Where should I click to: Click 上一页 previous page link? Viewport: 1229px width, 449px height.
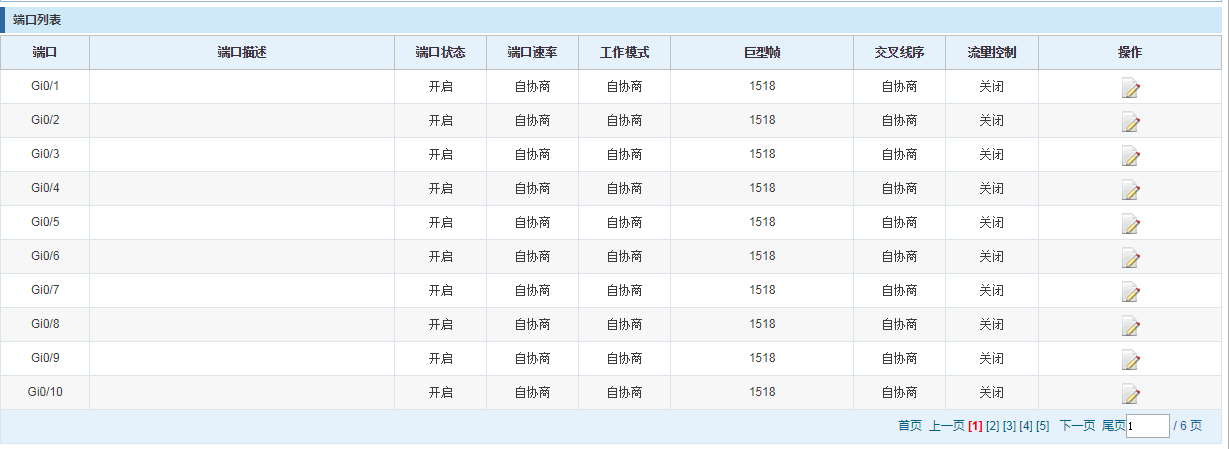click(947, 426)
